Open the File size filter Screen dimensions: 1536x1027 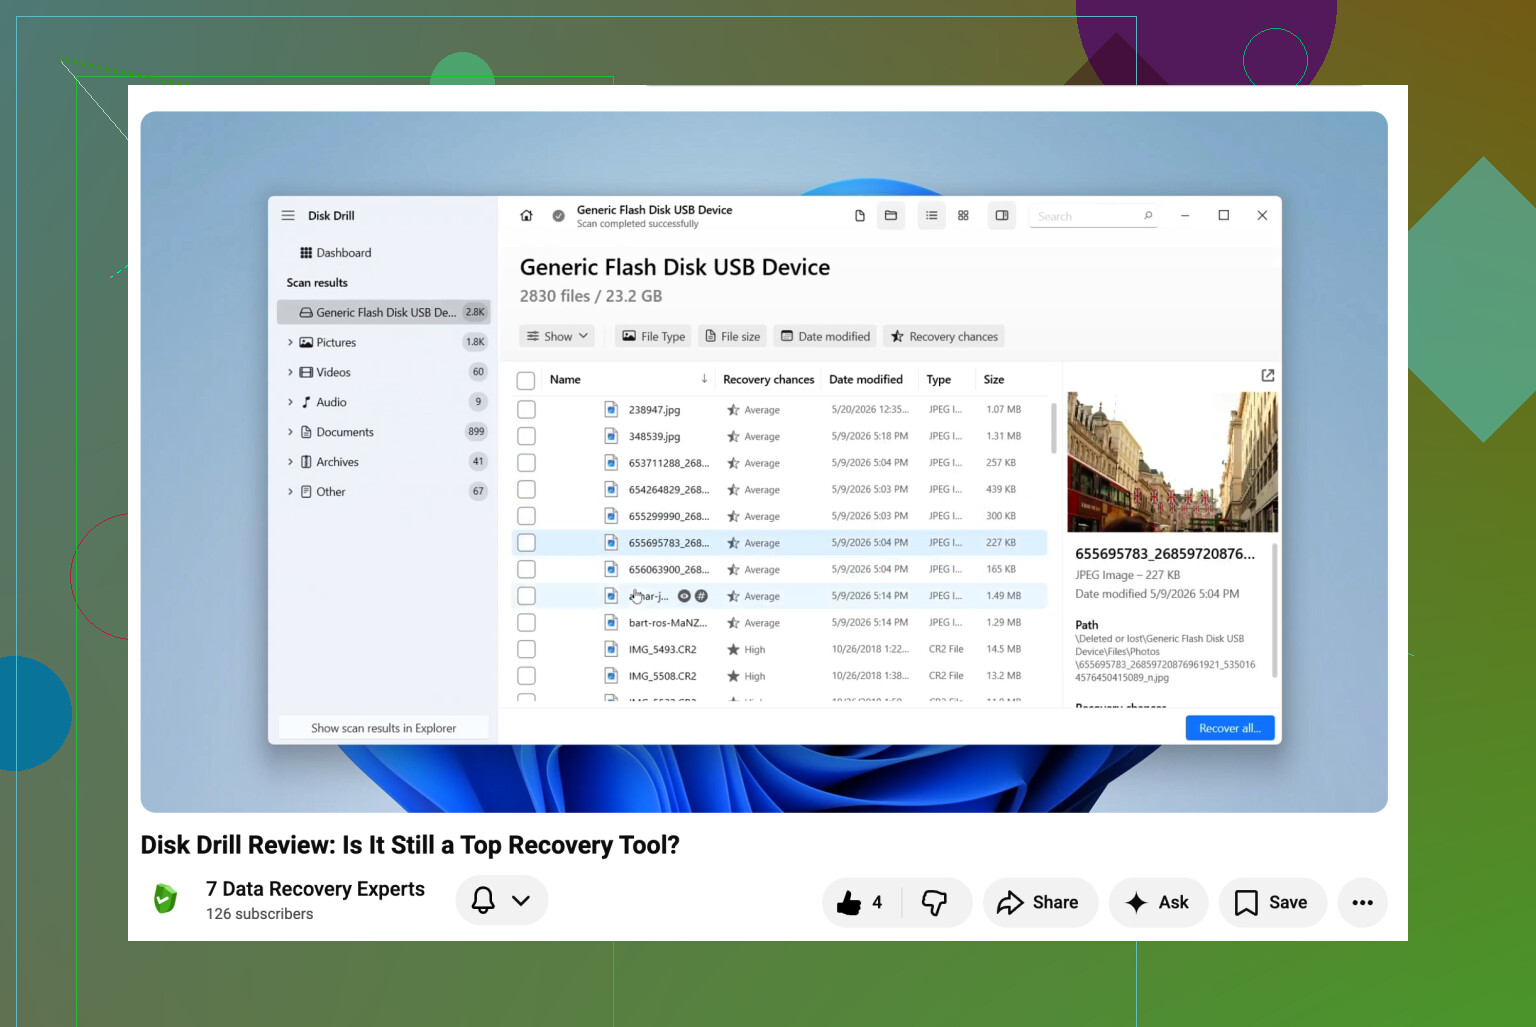[x=733, y=336]
